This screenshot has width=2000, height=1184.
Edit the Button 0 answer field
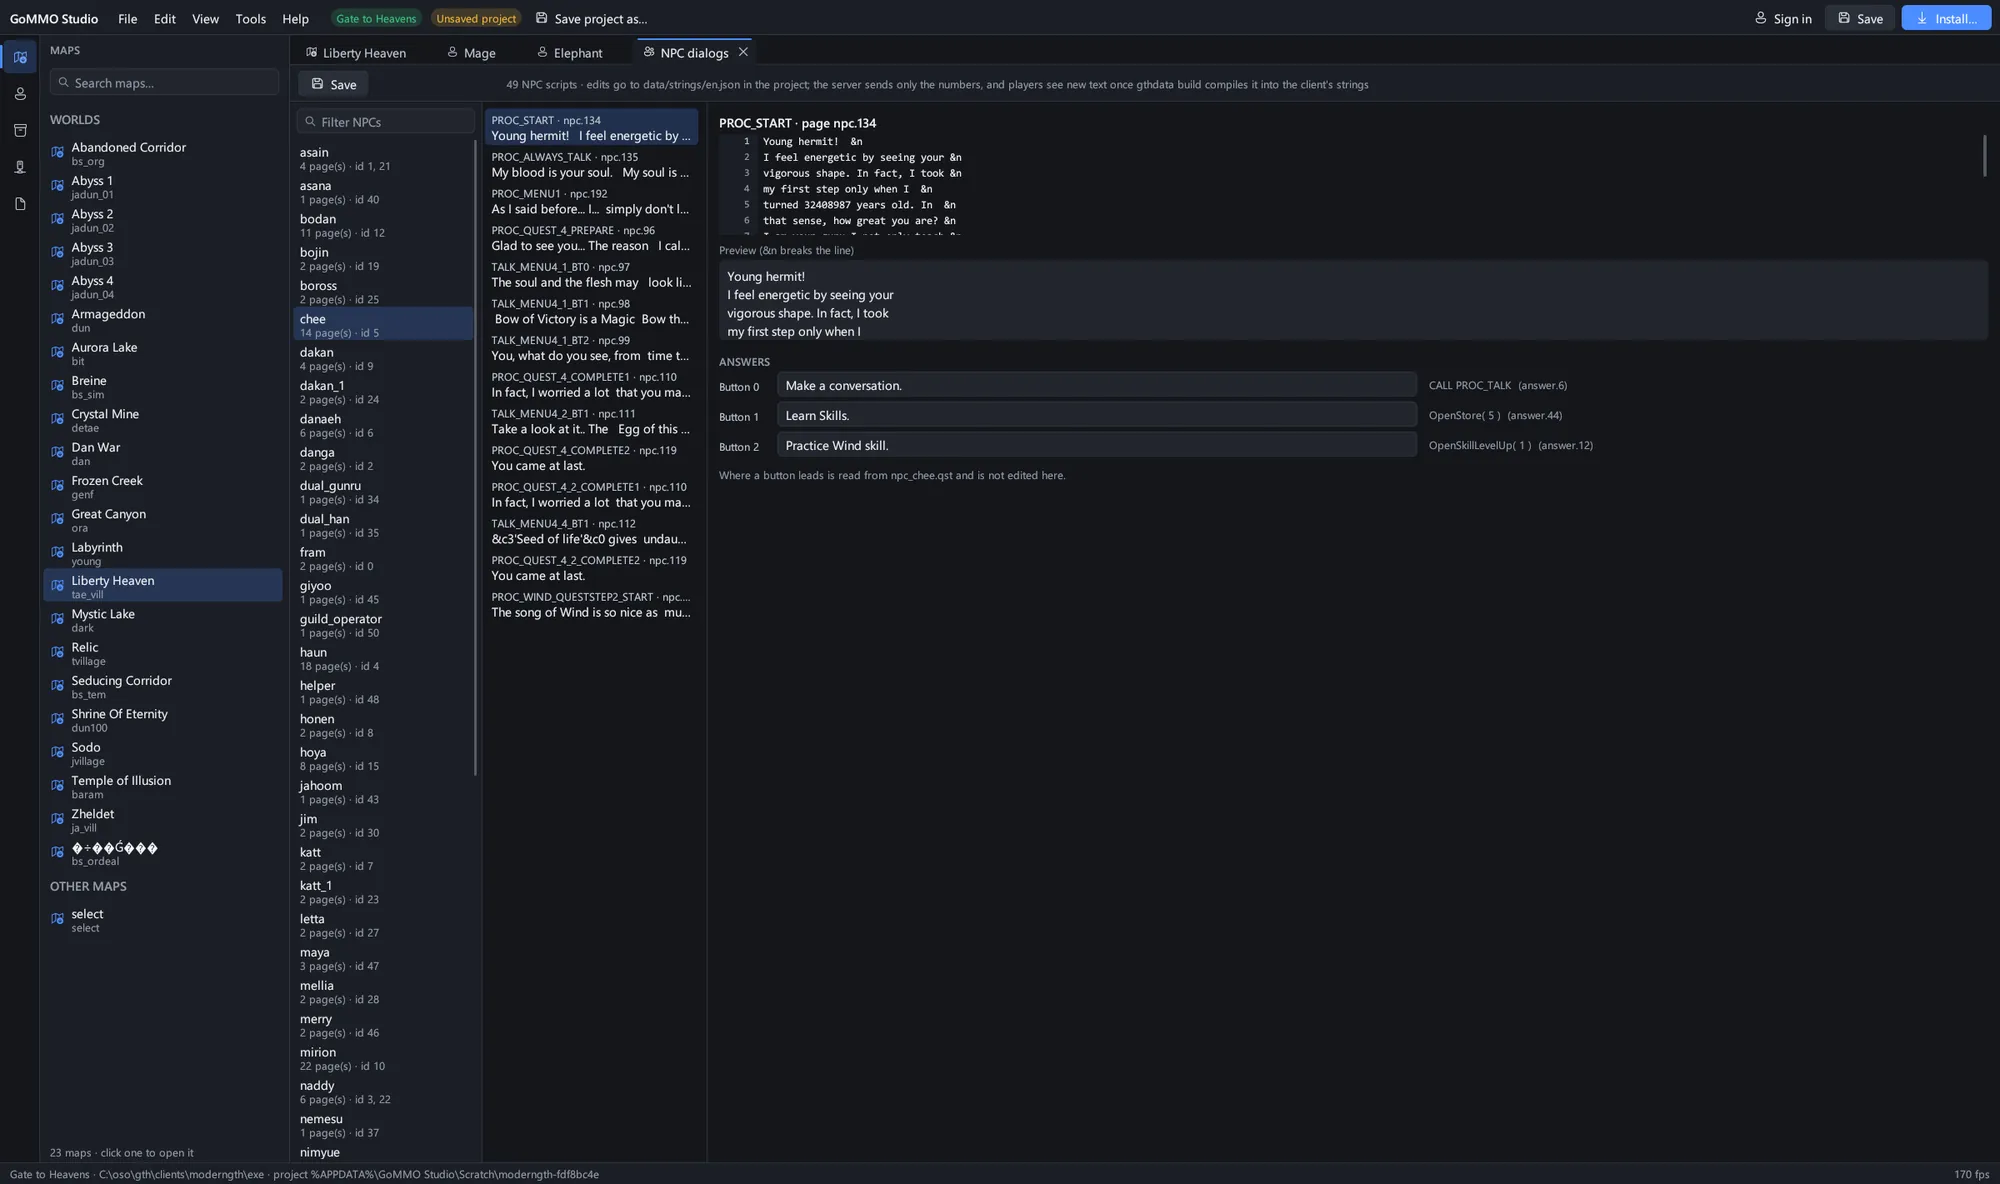(x=1096, y=385)
